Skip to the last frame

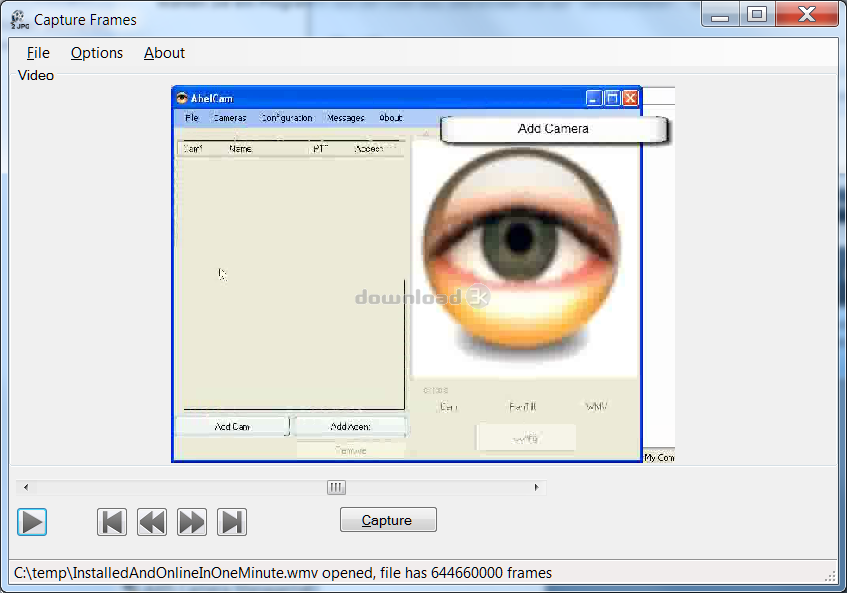click(232, 522)
